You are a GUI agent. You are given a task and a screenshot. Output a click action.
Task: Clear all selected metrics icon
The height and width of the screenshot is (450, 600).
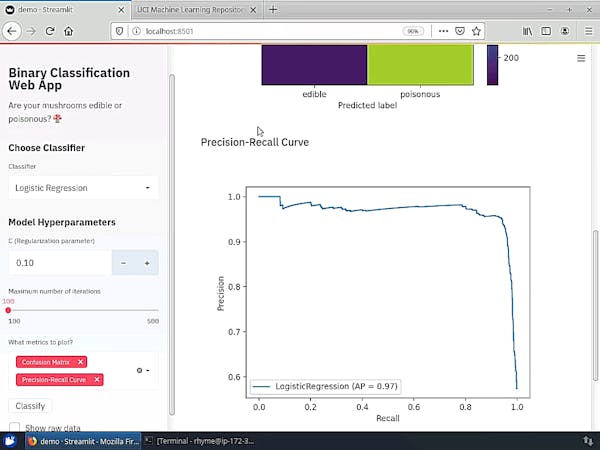[139, 370]
